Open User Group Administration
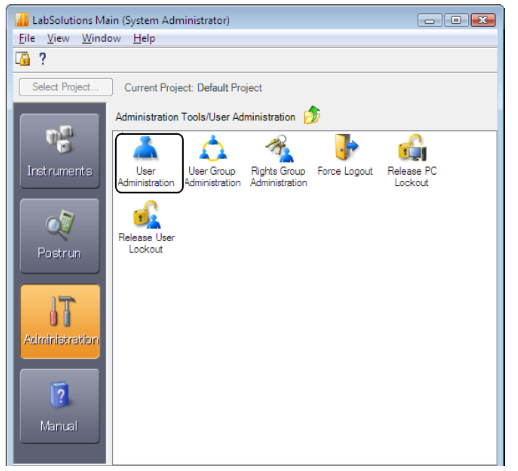The width and height of the screenshot is (518, 471). click(x=213, y=161)
